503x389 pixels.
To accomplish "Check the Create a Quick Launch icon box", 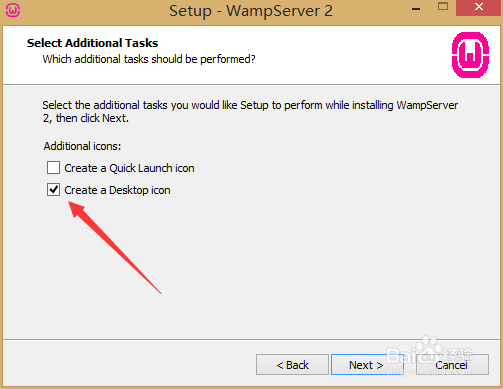I will 53,168.
